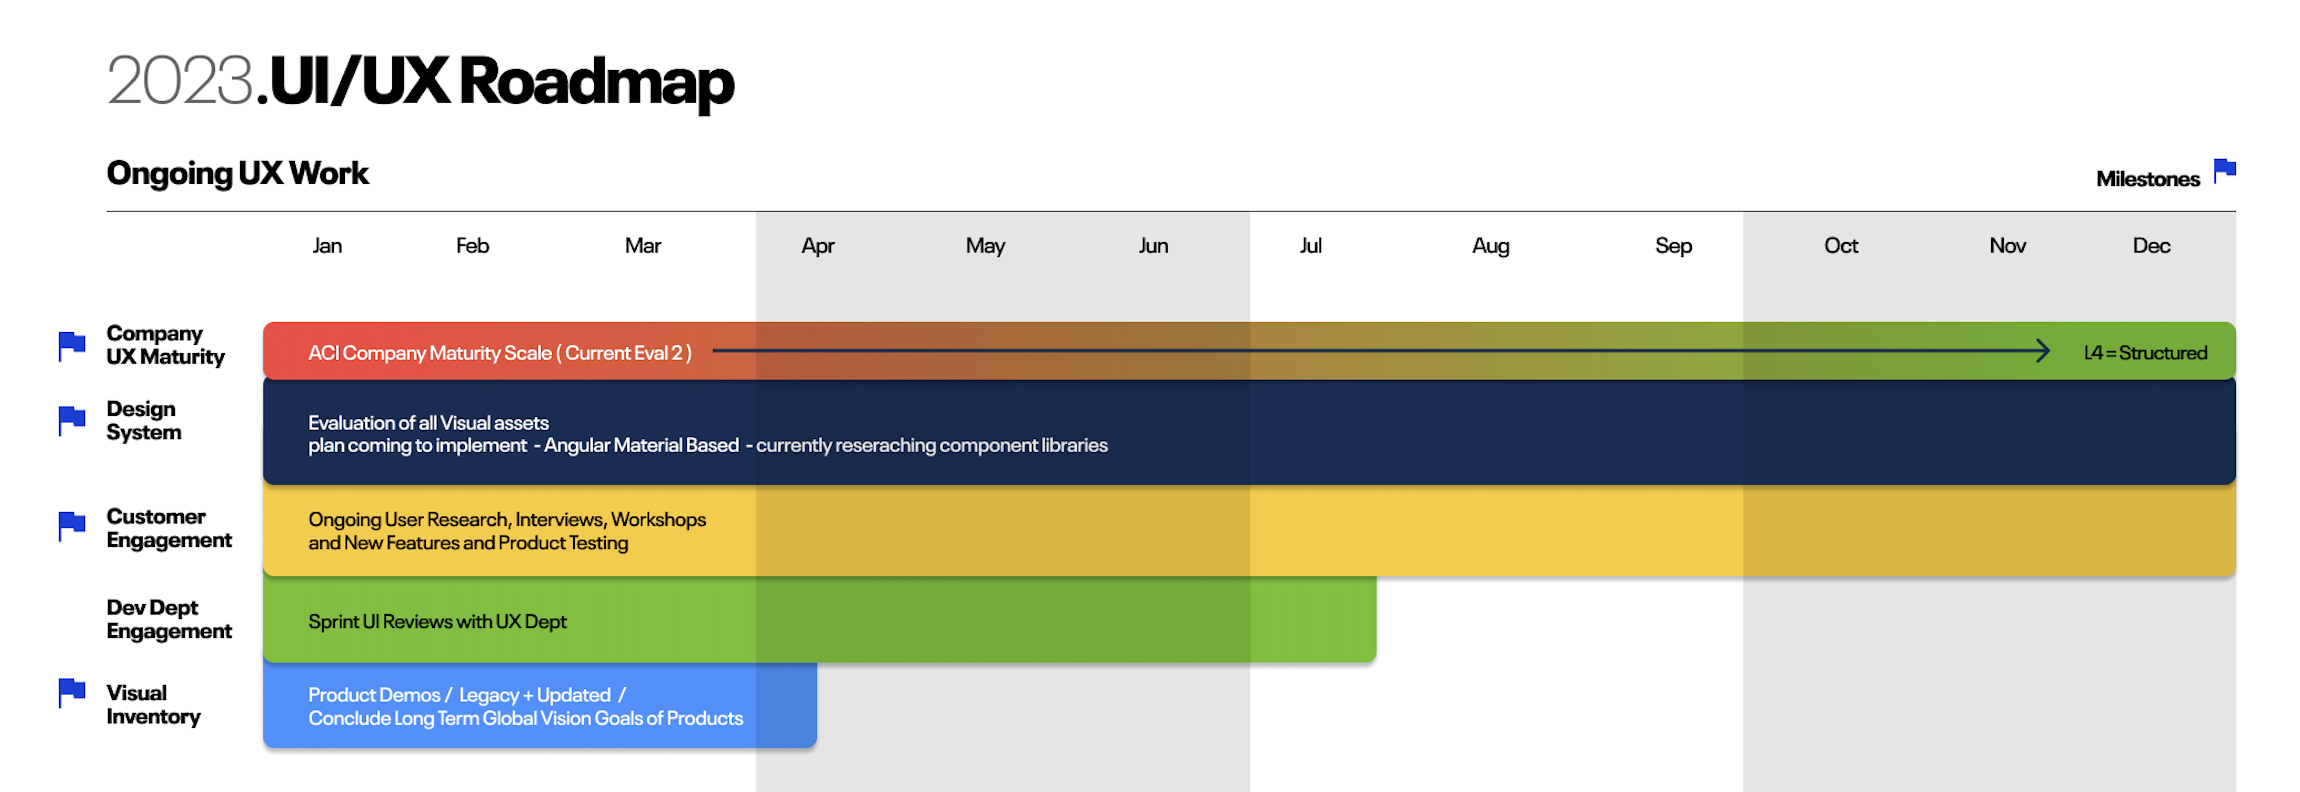This screenshot has height=792, width=2300.
Task: Click the '2023.UI/UX Roadmap' title
Action: pos(420,81)
